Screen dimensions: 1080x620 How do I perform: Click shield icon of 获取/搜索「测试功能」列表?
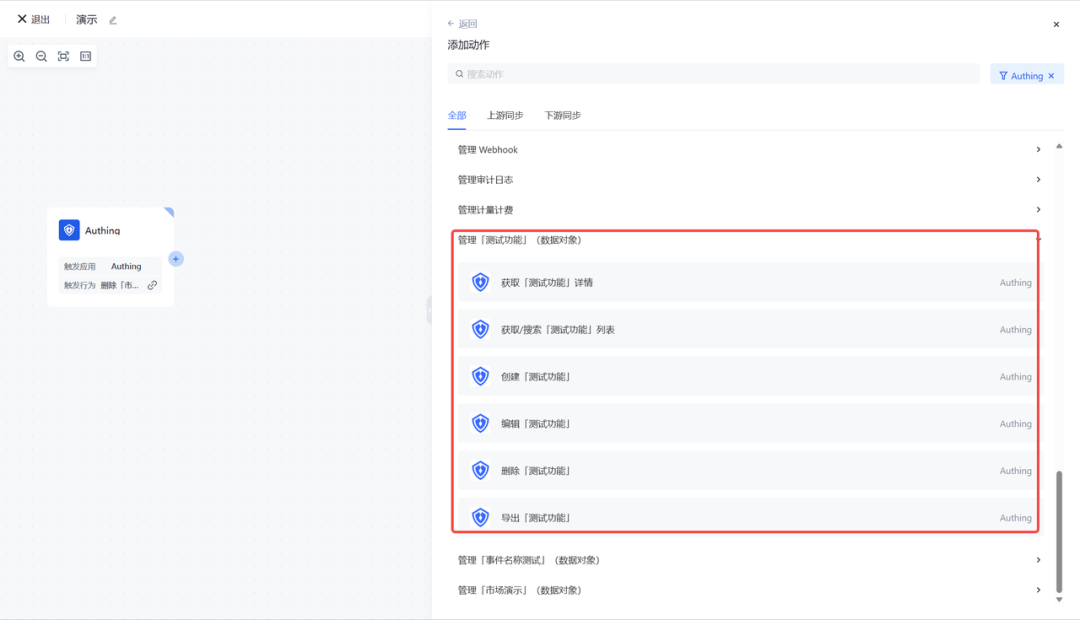tap(480, 329)
